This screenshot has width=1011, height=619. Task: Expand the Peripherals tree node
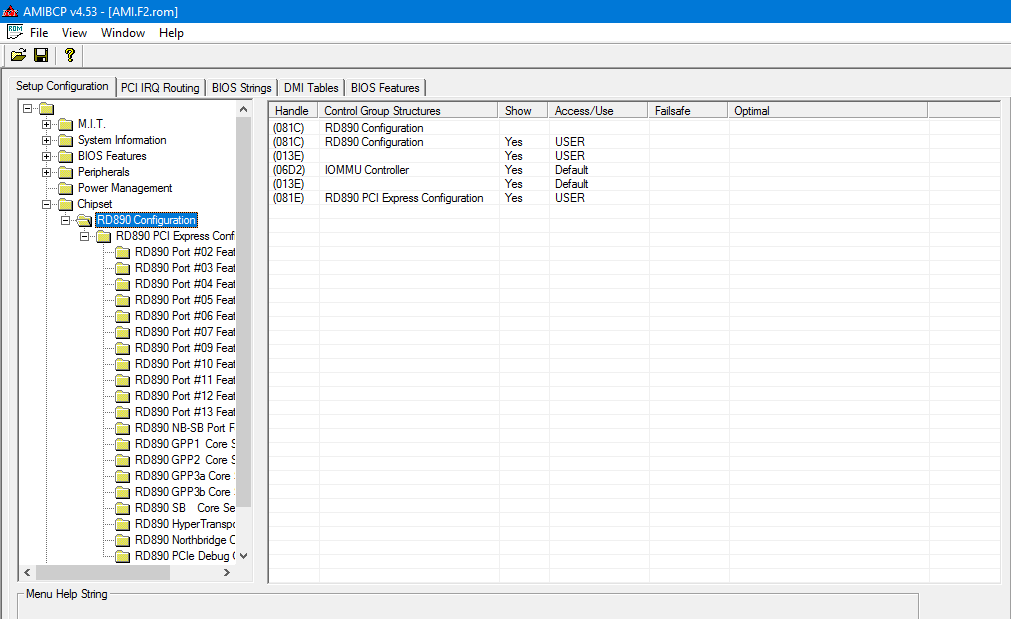point(46,173)
